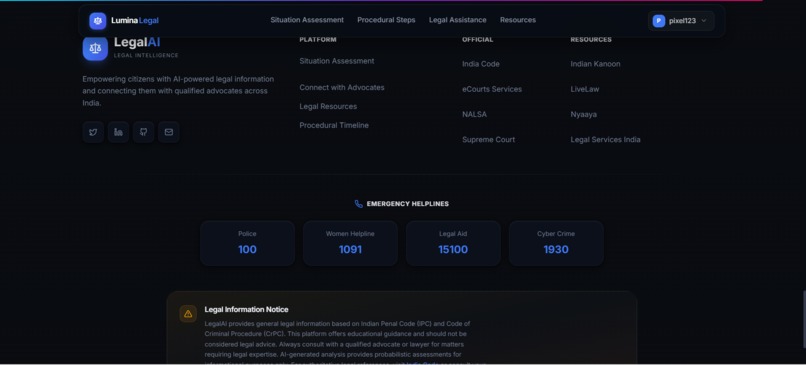806x365 pixels.
Task: Click the OFFICIAL column heading
Action: (477, 40)
